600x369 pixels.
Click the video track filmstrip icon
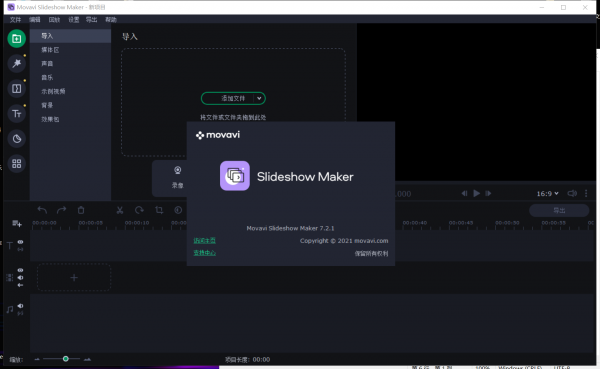[x=10, y=278]
